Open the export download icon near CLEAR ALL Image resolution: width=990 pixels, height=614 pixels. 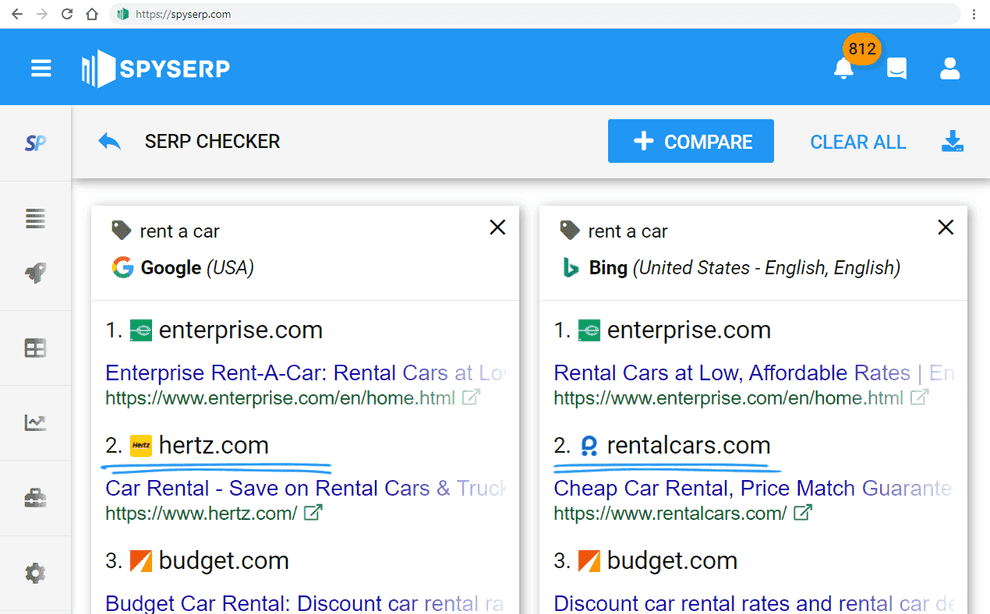952,142
